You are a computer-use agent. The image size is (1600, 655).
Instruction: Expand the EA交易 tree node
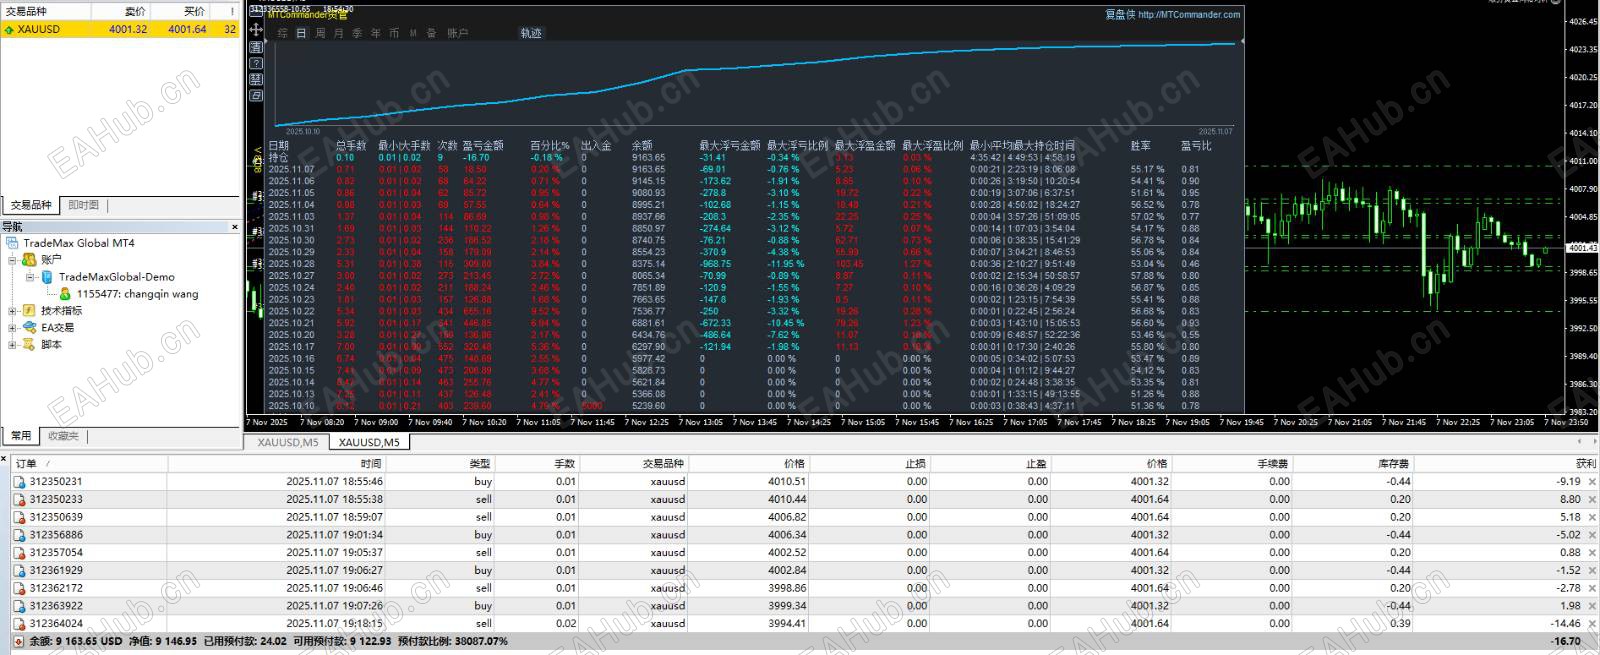coord(12,327)
